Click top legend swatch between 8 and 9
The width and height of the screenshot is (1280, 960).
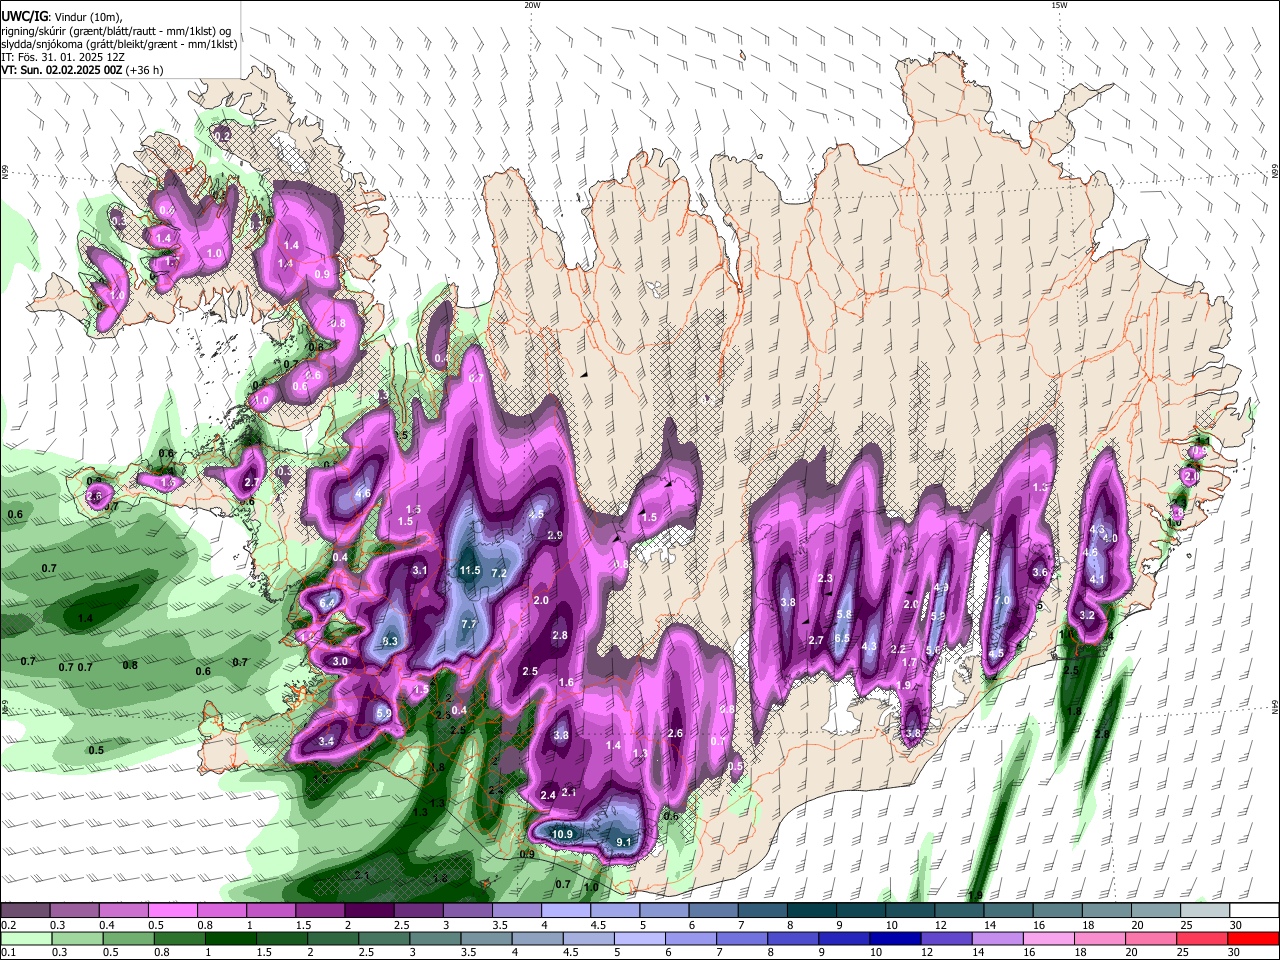[812, 910]
